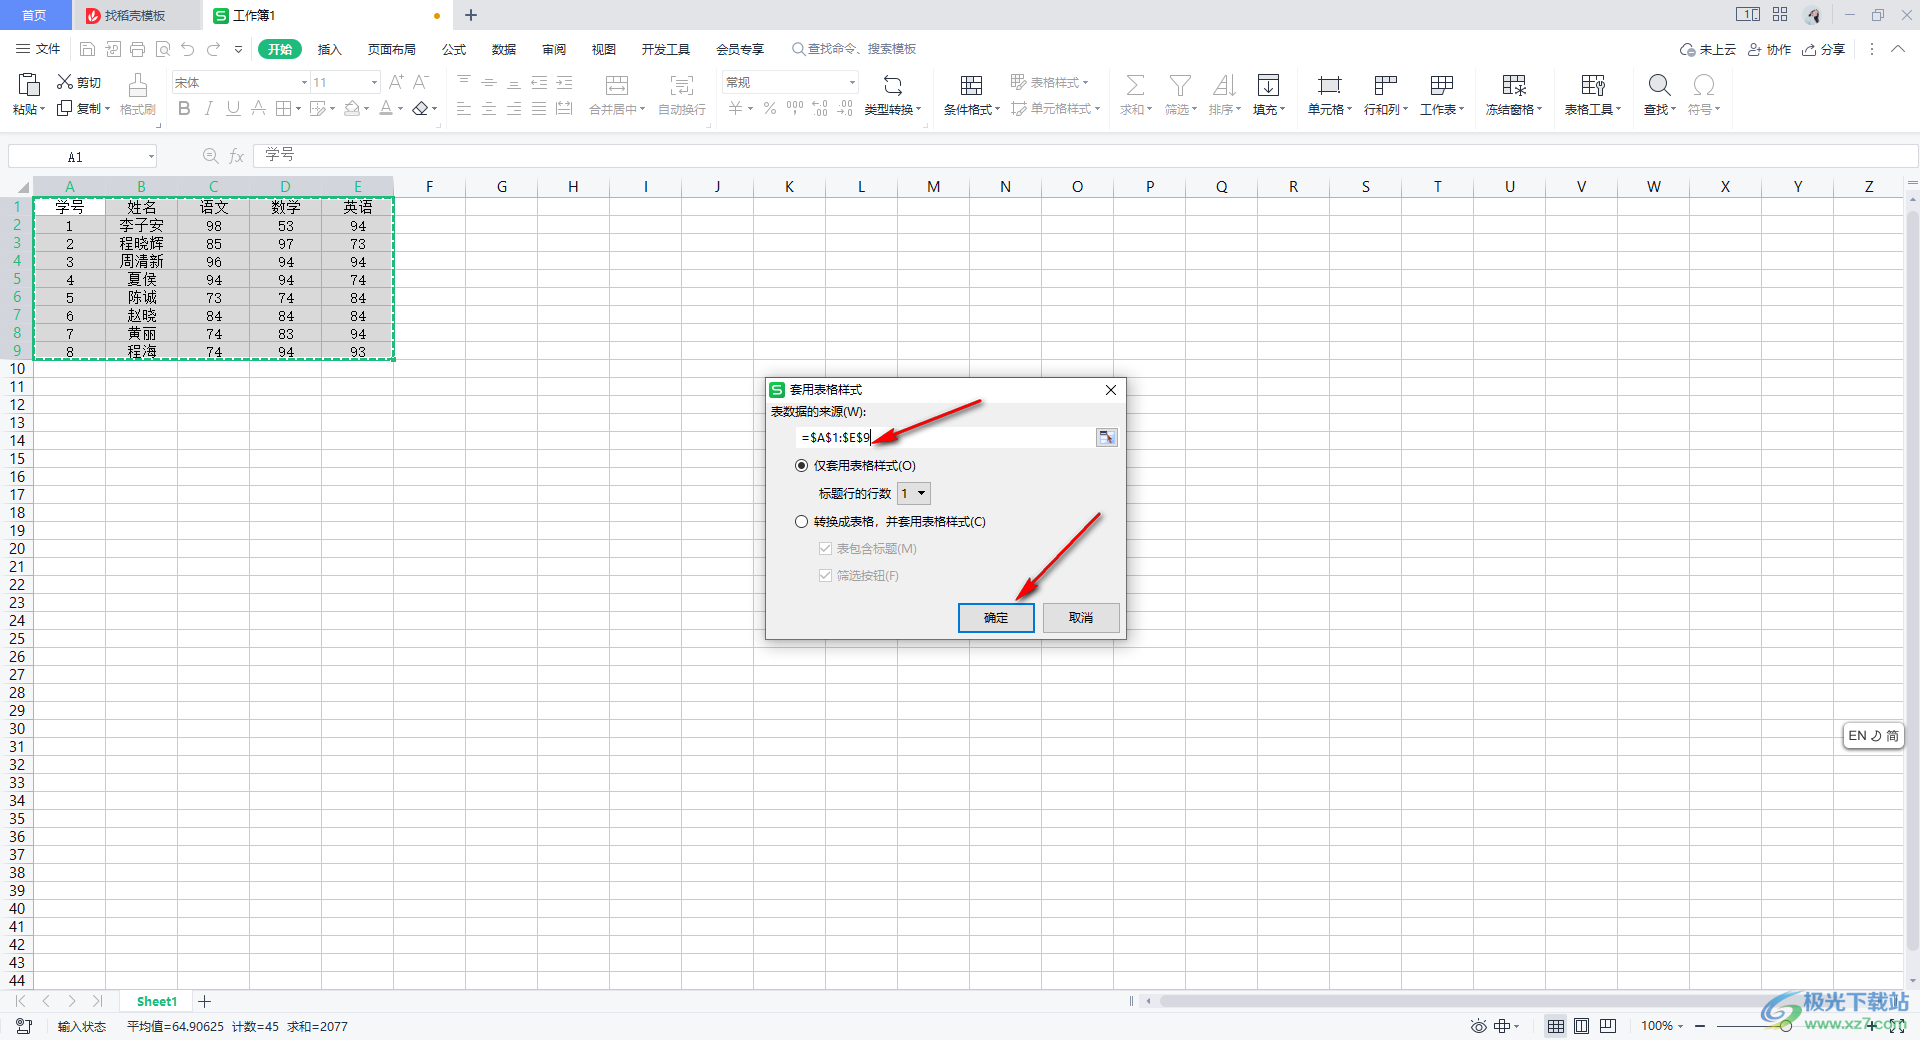This screenshot has height=1040, width=1920.
Task: Toggle Bold formatting
Action: coord(184,109)
